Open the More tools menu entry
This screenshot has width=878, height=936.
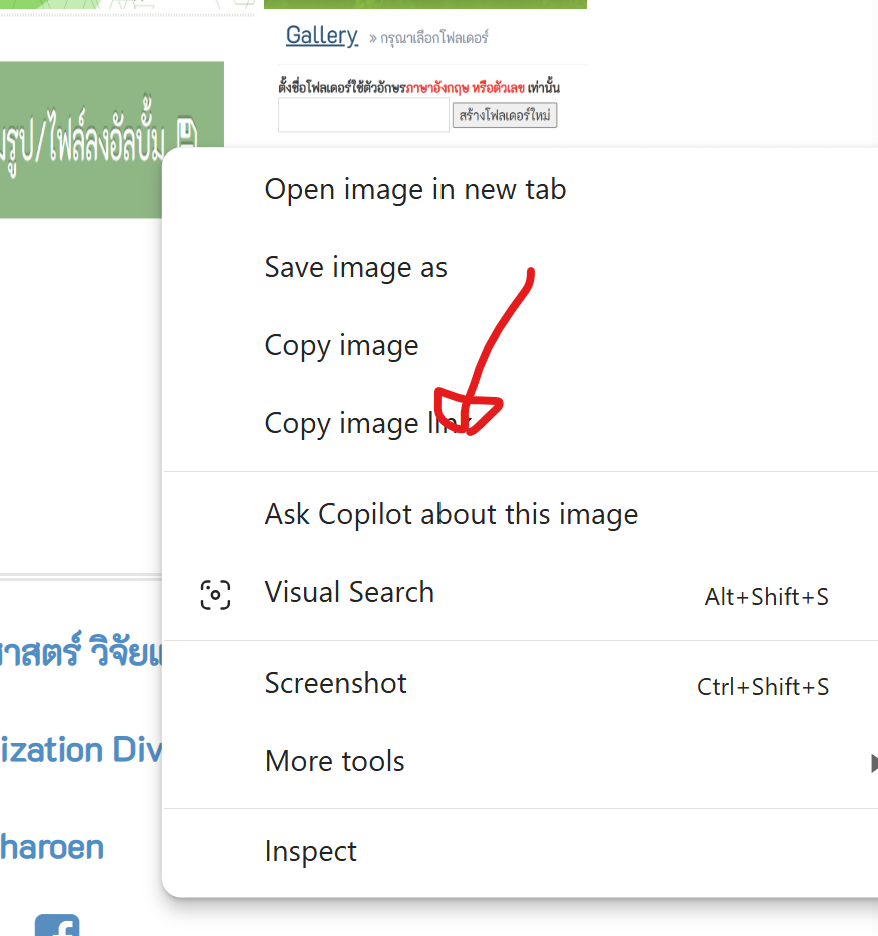point(334,762)
